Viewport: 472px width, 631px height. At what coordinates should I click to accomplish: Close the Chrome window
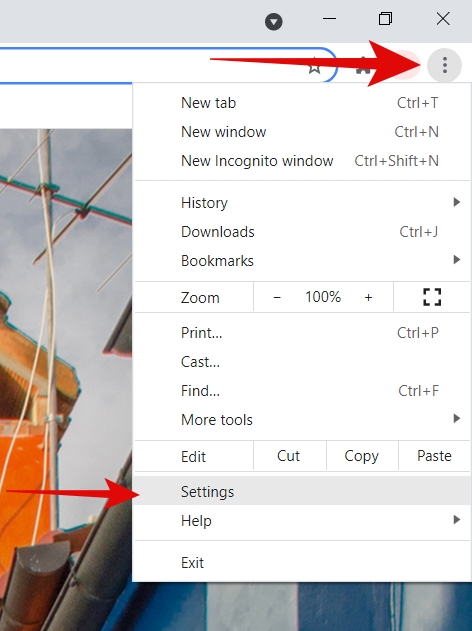(x=443, y=19)
